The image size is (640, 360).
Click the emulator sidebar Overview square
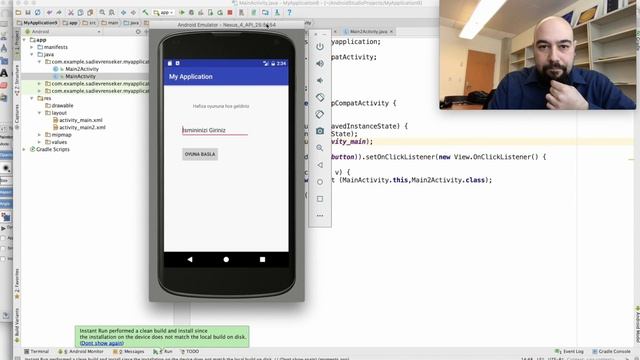(320, 199)
